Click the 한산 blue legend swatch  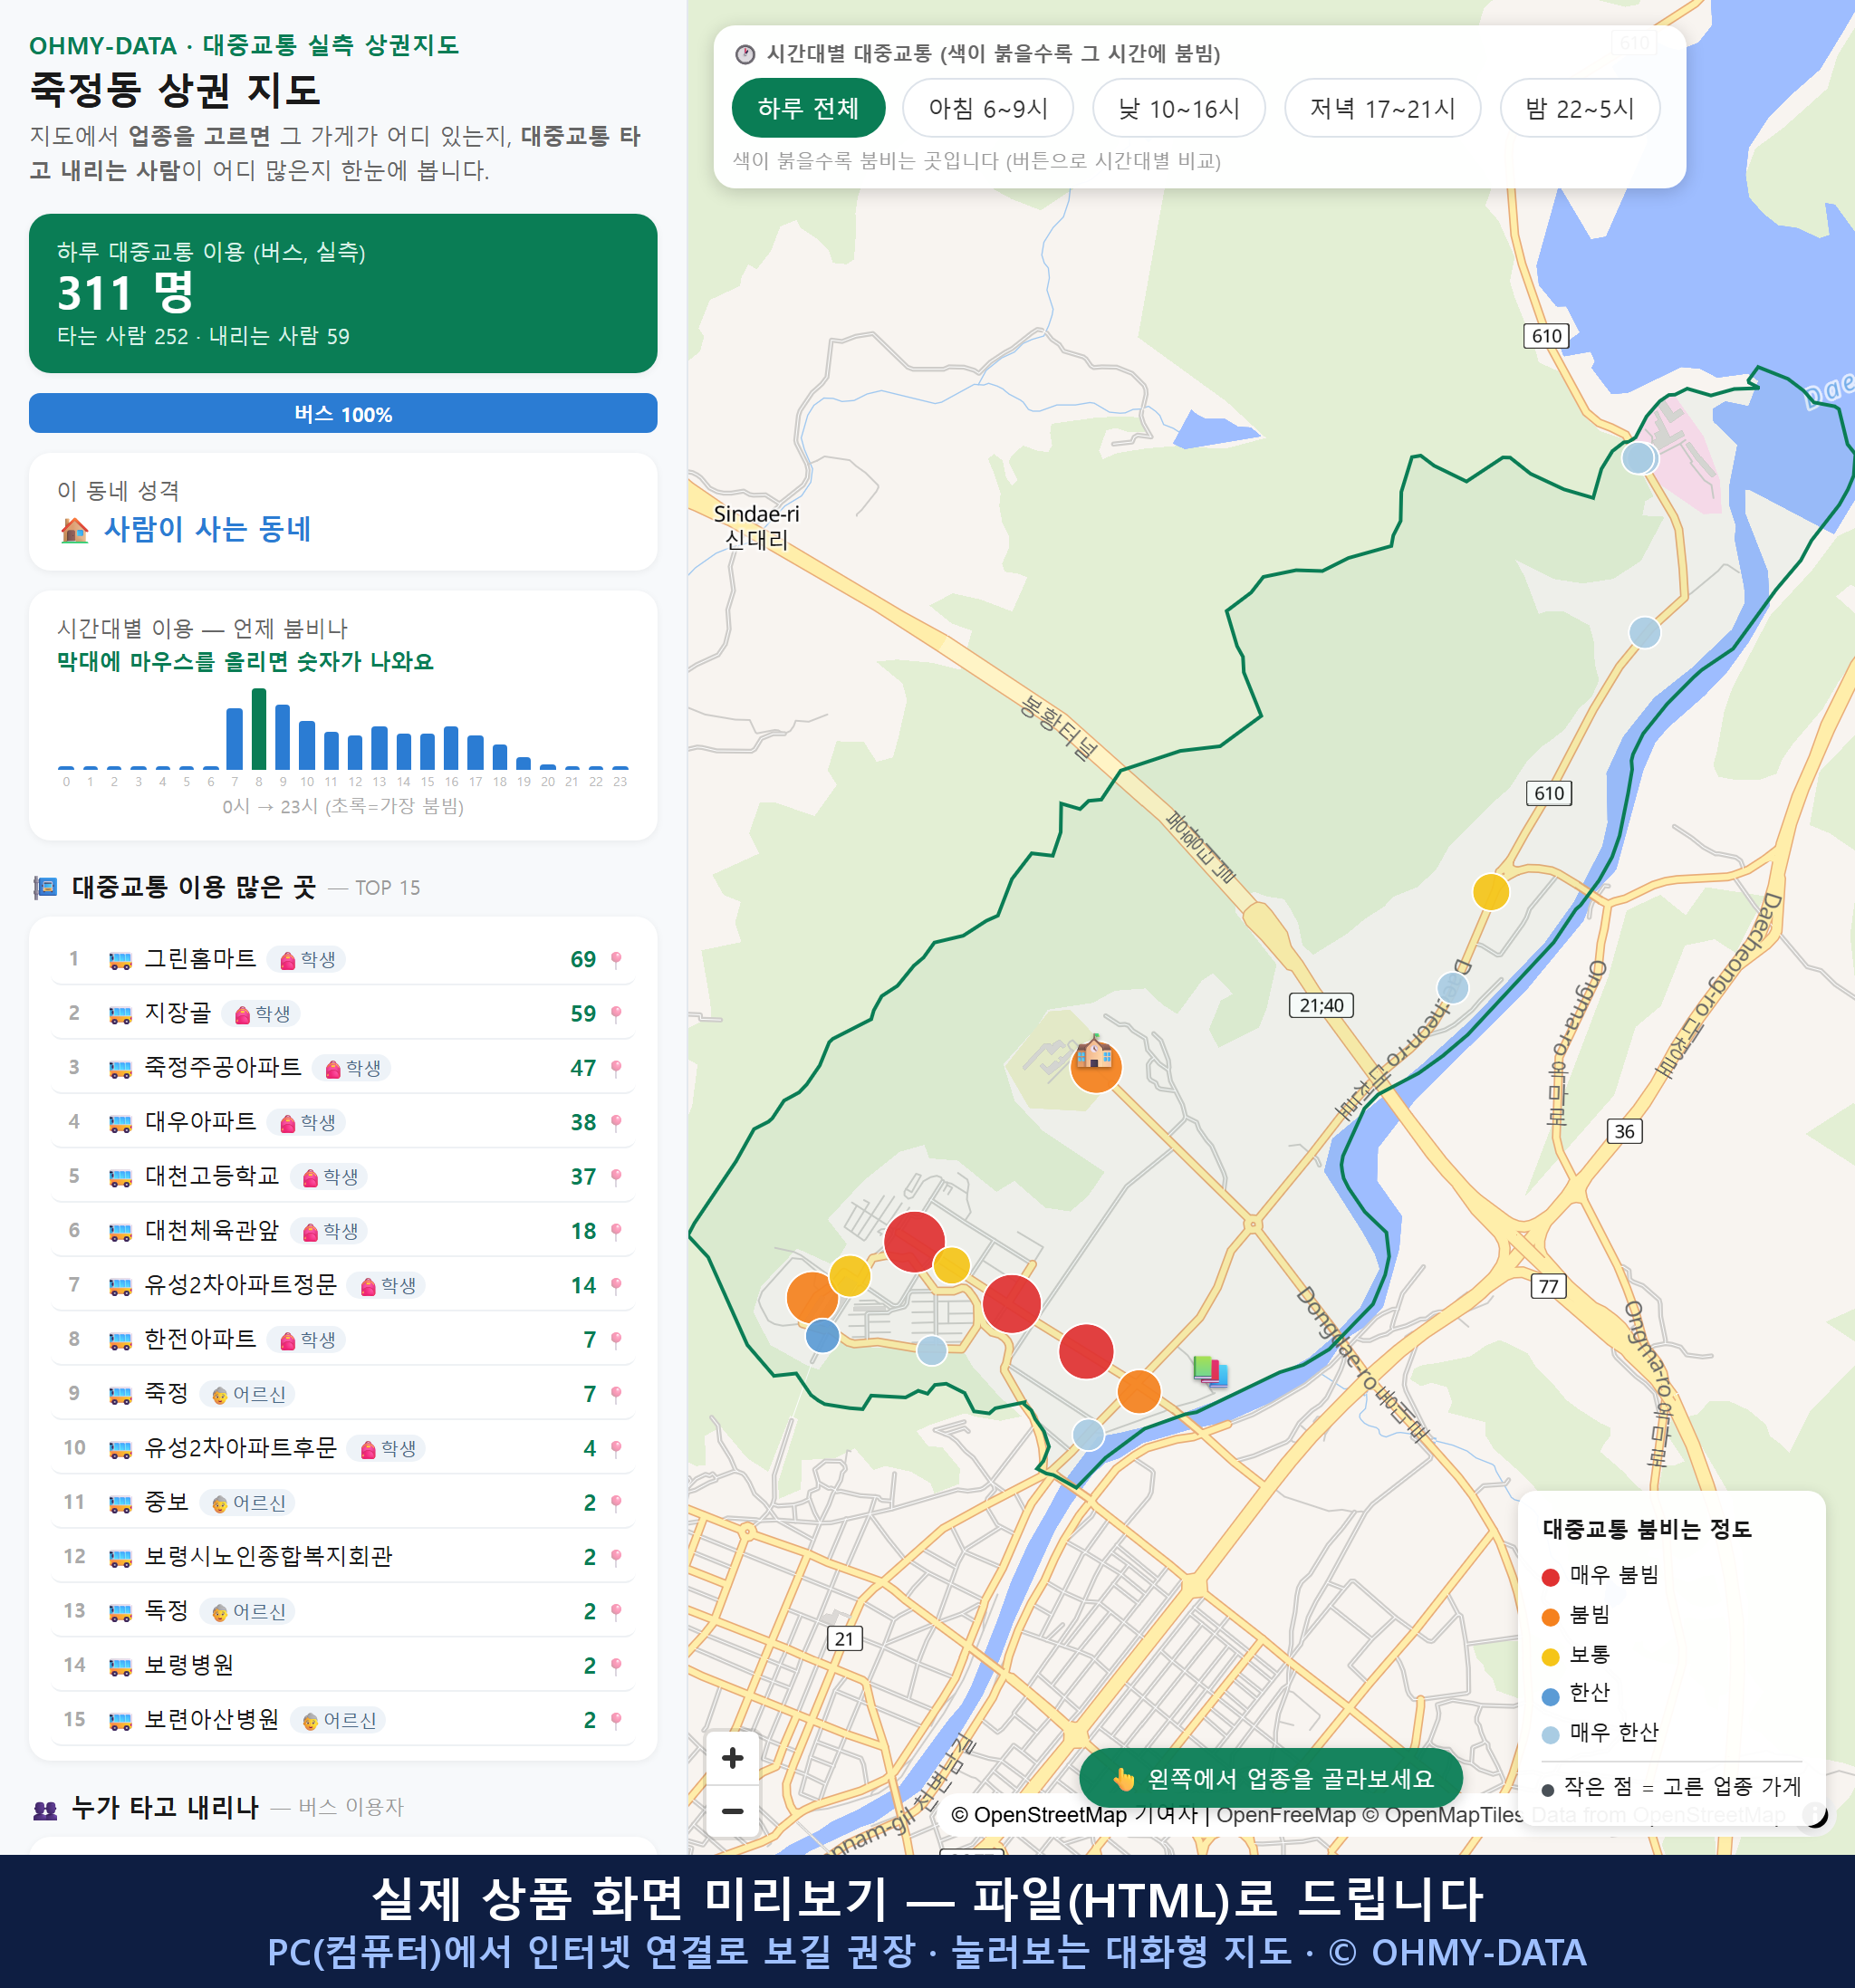pyautogui.click(x=1550, y=1696)
